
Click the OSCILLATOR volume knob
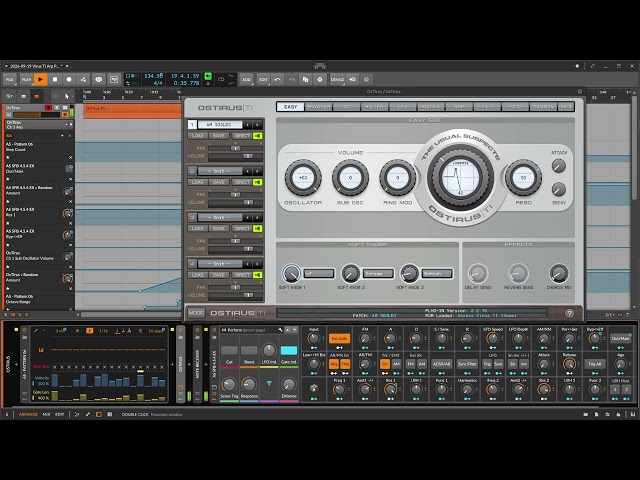point(303,178)
